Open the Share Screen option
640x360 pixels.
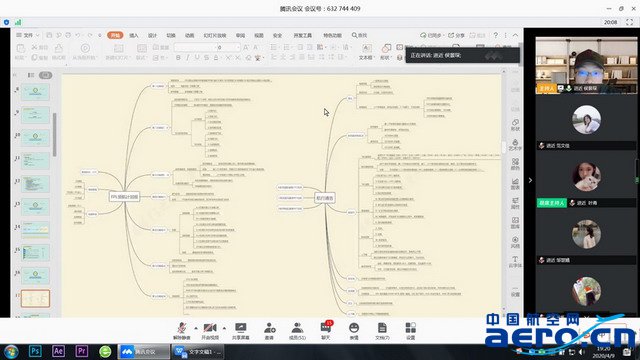(x=240, y=331)
